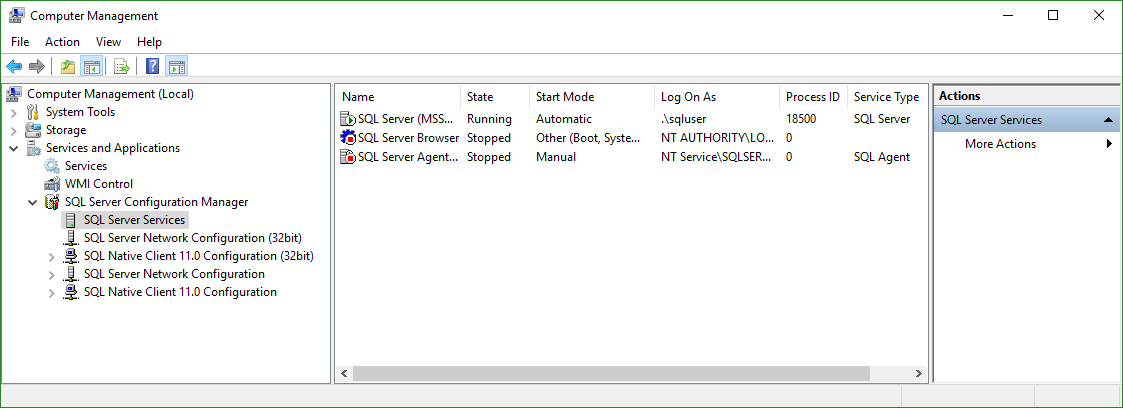1123x408 pixels.
Task: Toggle Show/Hide Console Tree toolbar icon
Action: [x=91, y=67]
